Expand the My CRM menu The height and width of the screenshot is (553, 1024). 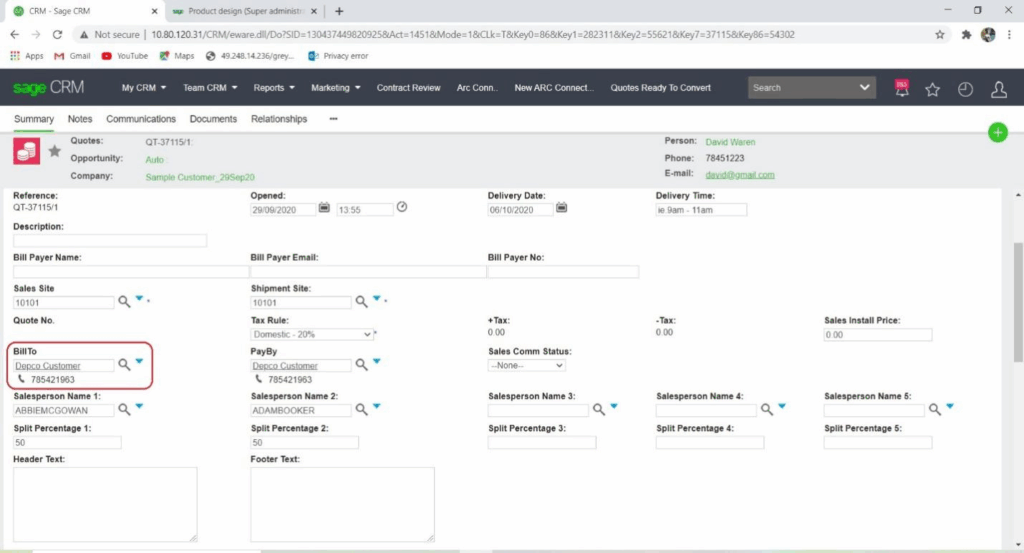(144, 88)
